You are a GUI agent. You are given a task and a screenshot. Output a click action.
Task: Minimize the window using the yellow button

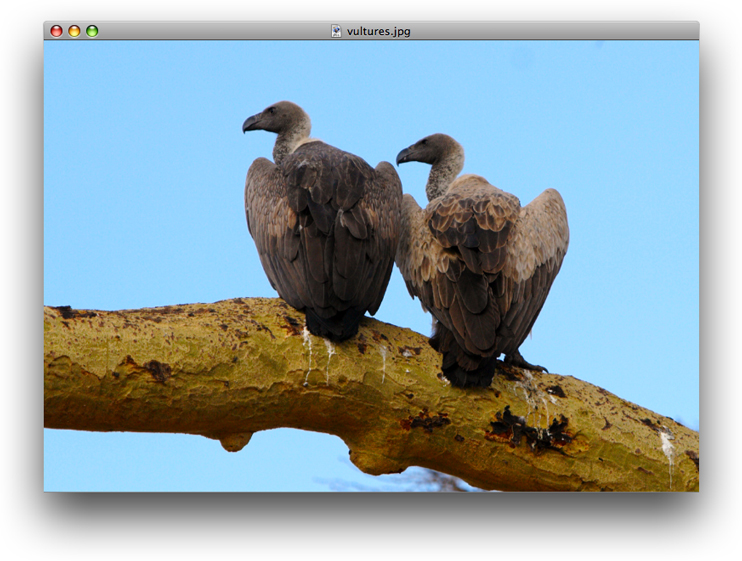(74, 31)
